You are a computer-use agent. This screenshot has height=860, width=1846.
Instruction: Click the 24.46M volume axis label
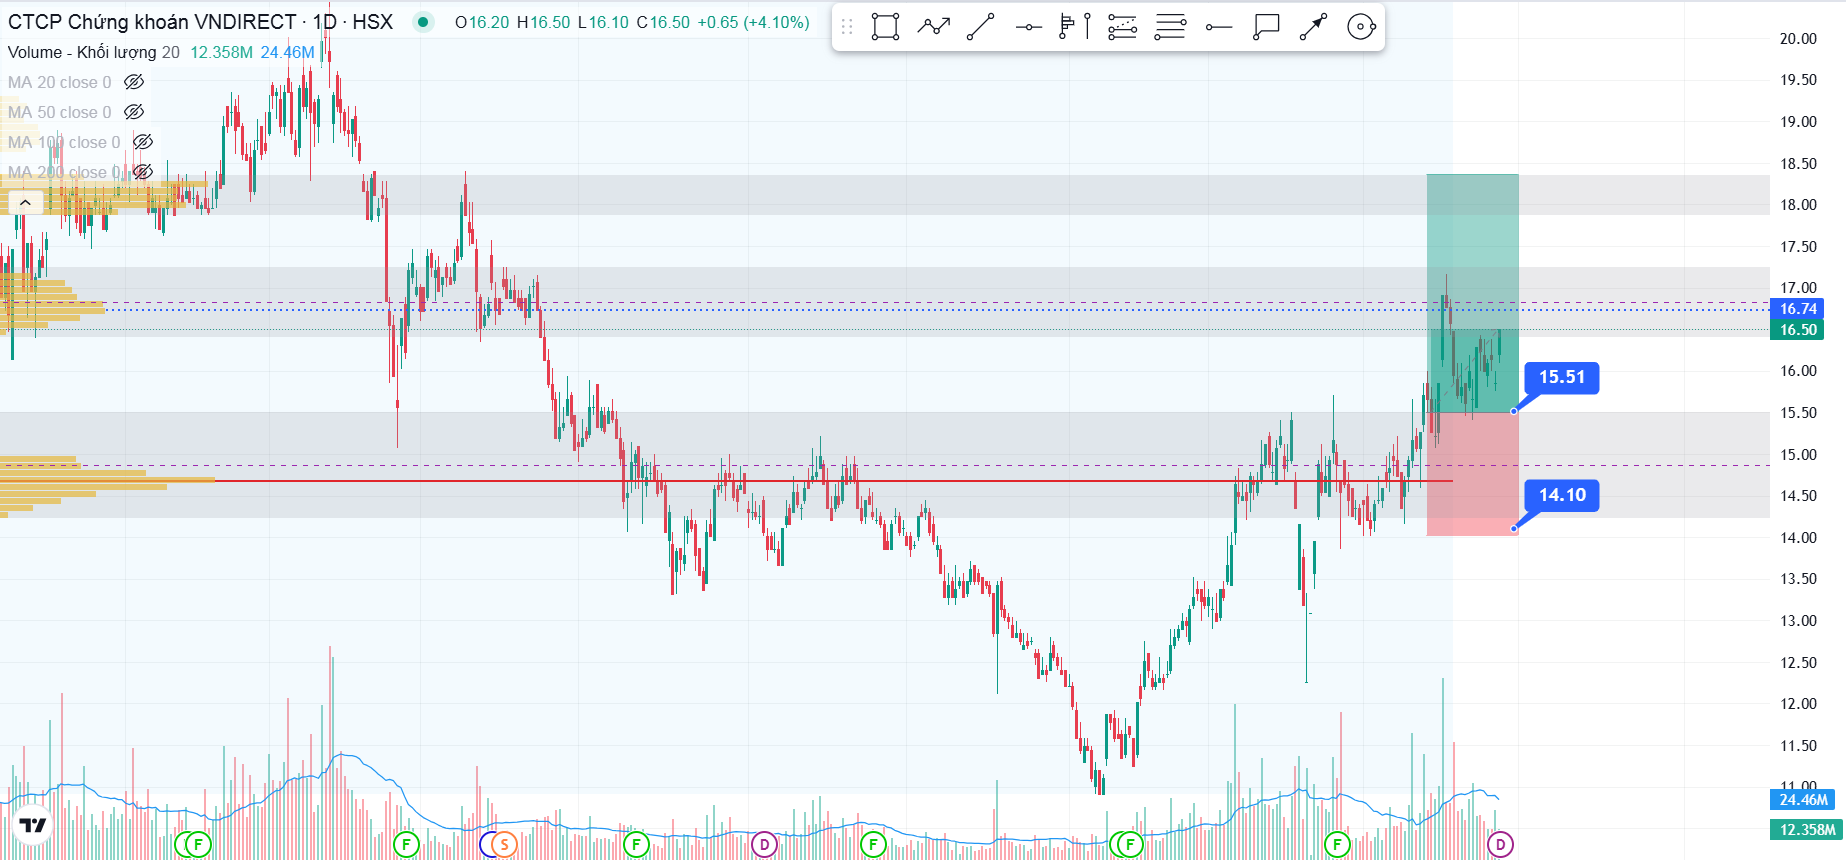click(1804, 799)
